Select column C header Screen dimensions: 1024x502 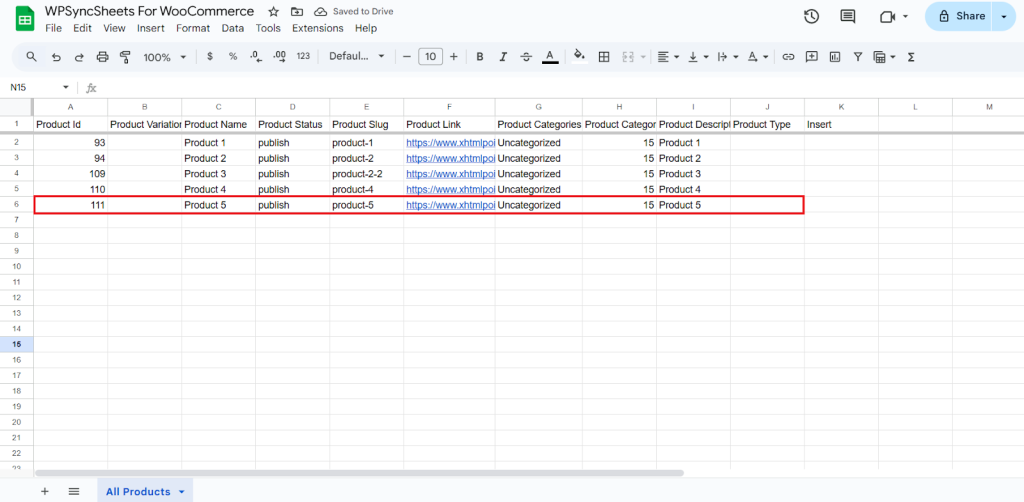click(x=219, y=106)
